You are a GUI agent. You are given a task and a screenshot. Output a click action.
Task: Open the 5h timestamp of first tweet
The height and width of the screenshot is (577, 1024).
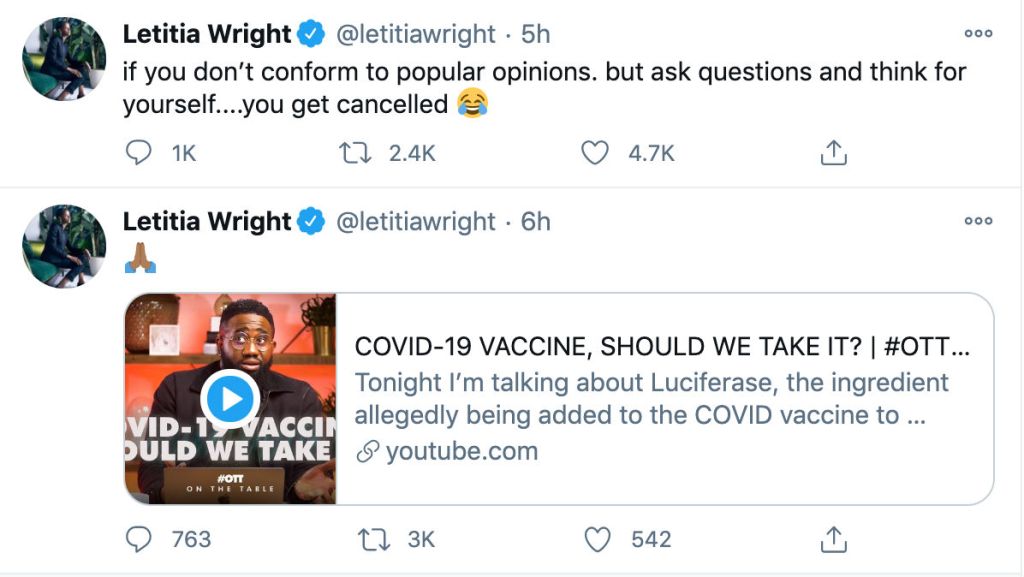(536, 34)
